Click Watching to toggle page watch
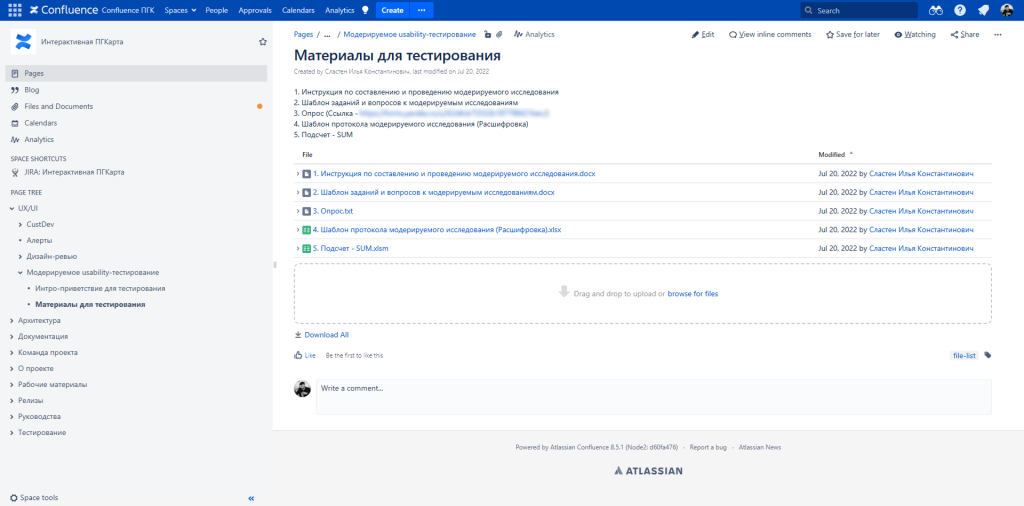The image size is (1024, 506). [915, 34]
